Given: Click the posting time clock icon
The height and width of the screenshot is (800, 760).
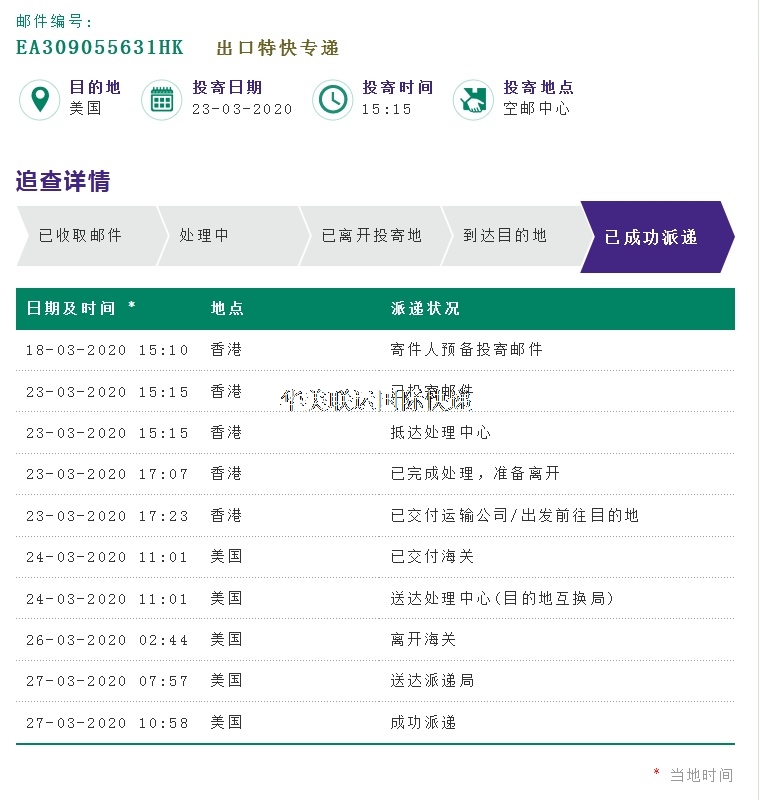Looking at the screenshot, I should [332, 99].
